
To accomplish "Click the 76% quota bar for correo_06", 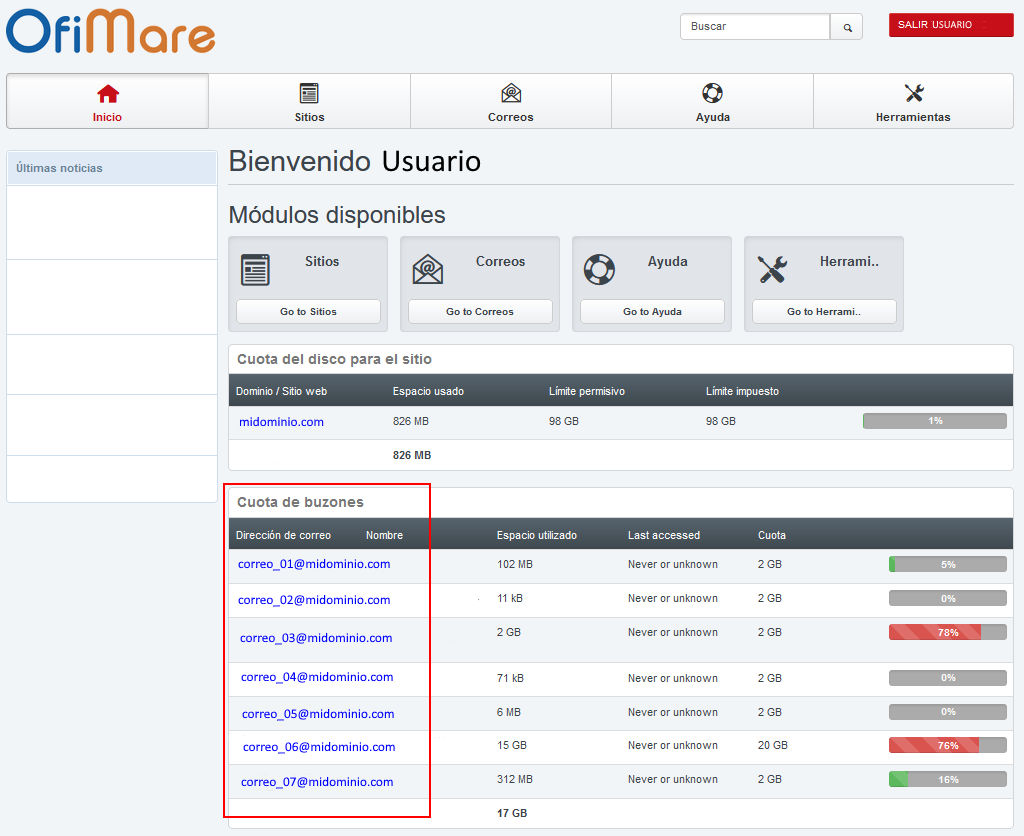I will pyautogui.click(x=948, y=745).
